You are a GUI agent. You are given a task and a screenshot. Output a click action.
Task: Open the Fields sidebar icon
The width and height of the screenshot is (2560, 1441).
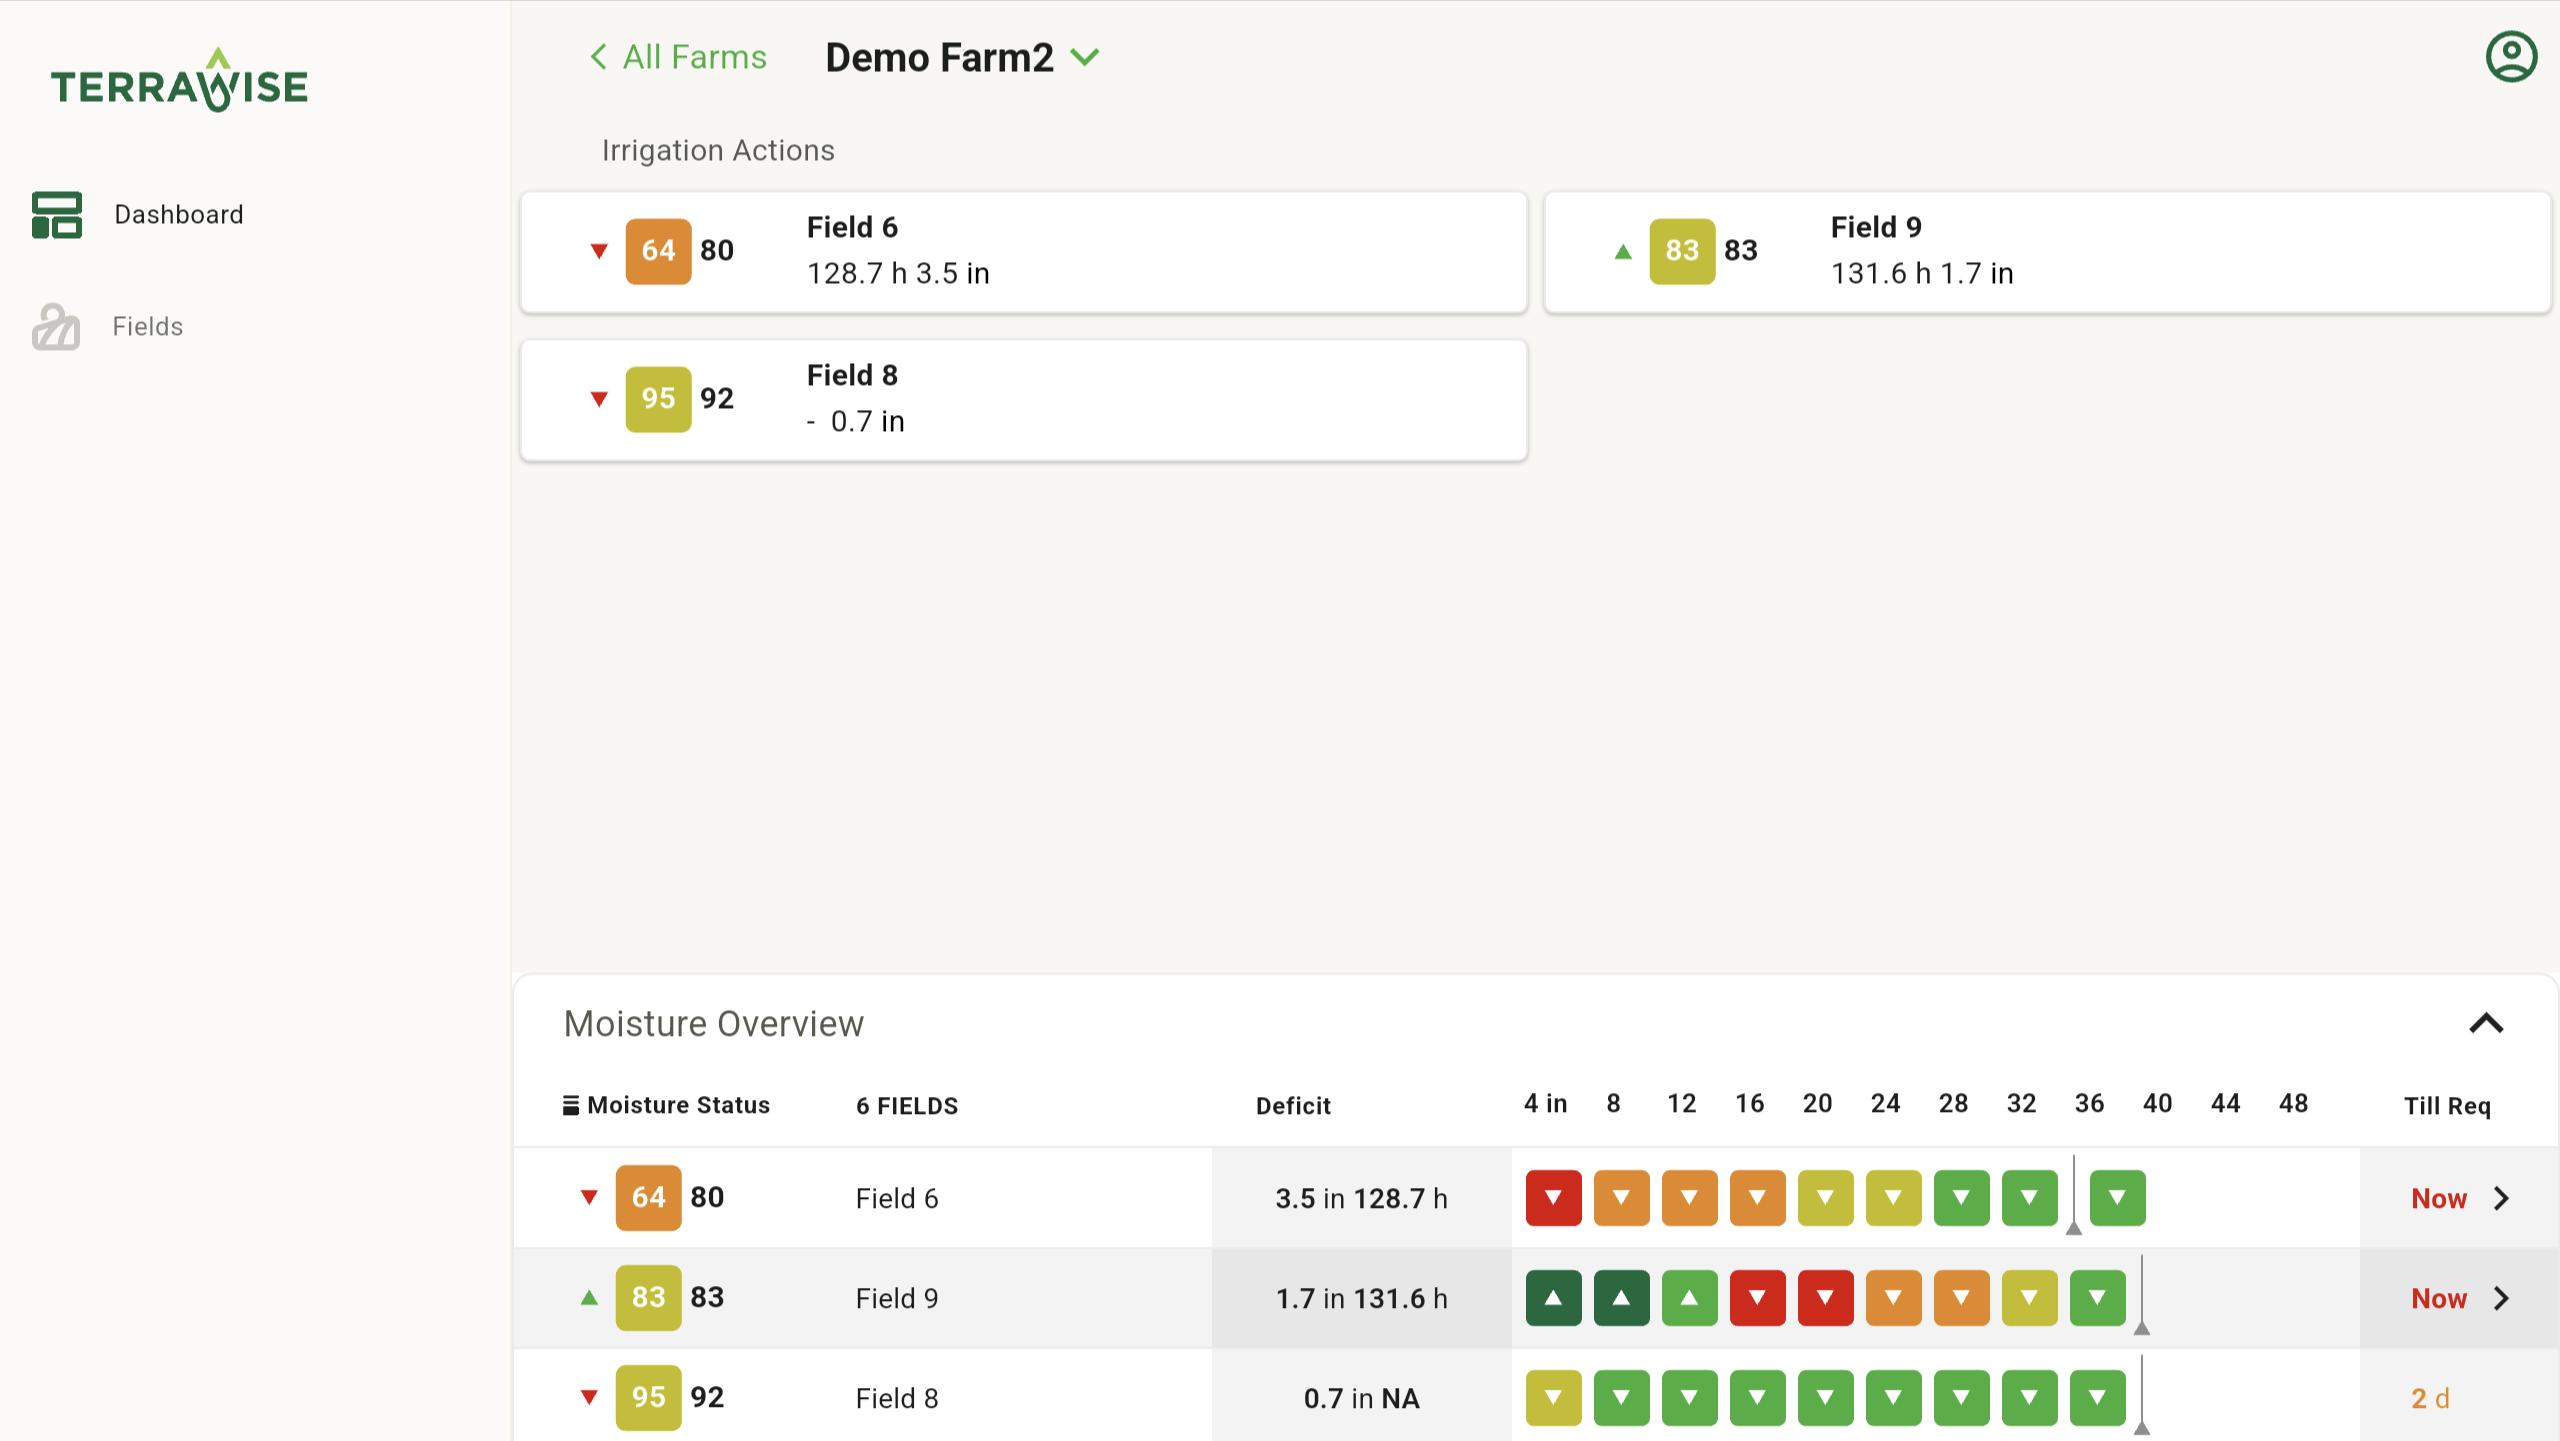point(56,327)
